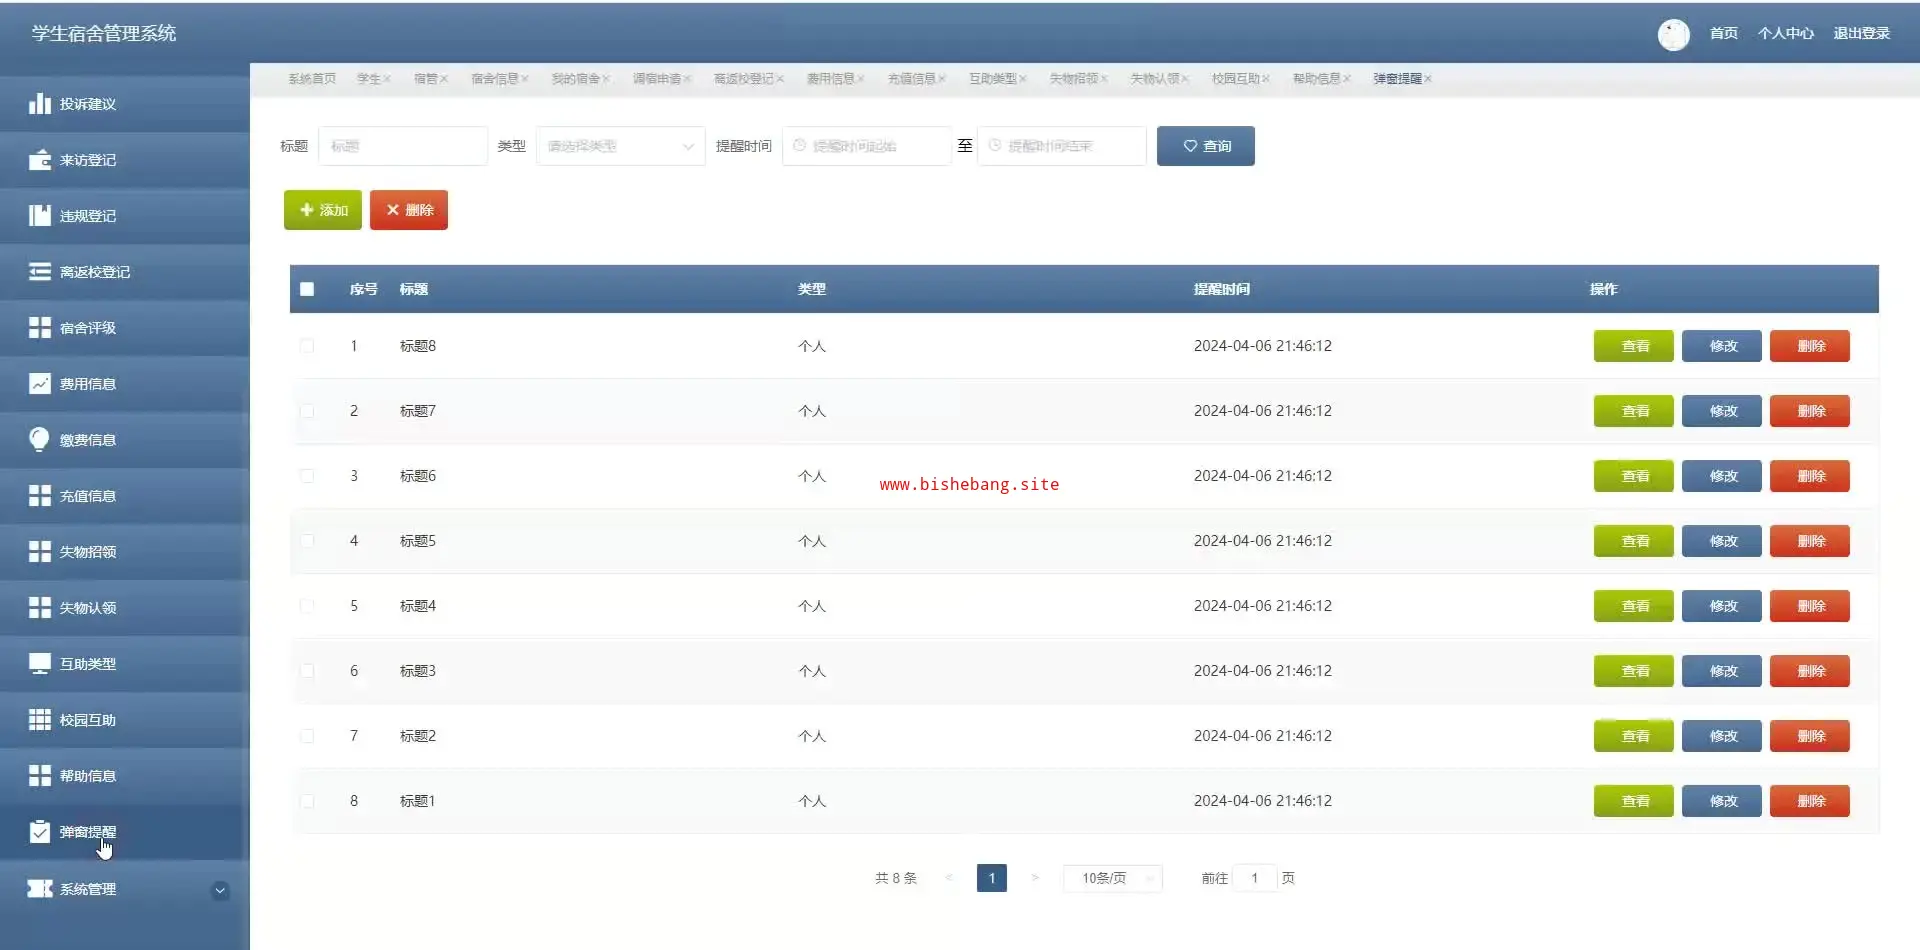Click the 违规登记 sidebar icon
This screenshot has width=1920, height=950.
[39, 216]
